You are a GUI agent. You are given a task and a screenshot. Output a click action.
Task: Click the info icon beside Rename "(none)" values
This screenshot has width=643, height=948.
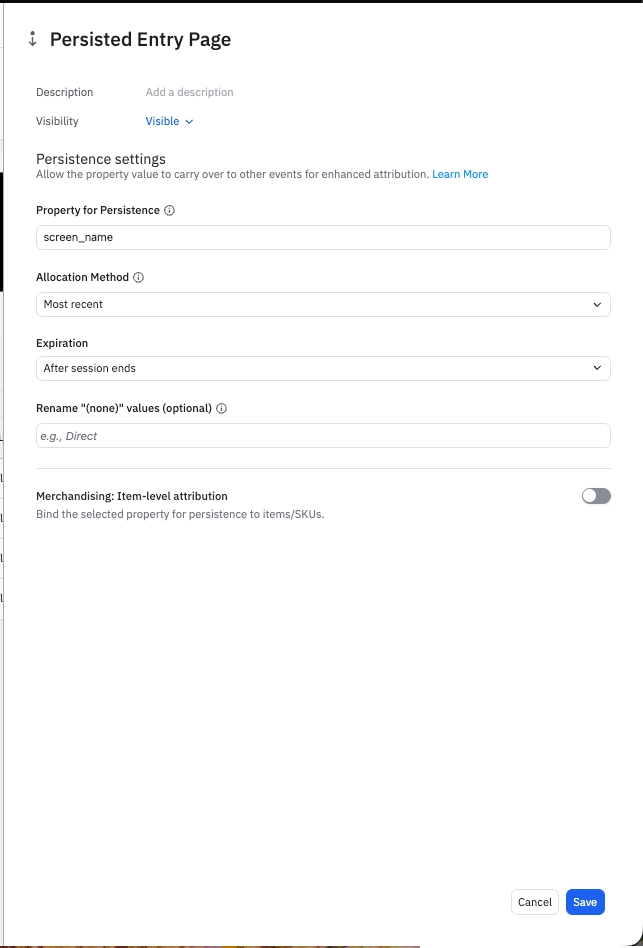(222, 409)
